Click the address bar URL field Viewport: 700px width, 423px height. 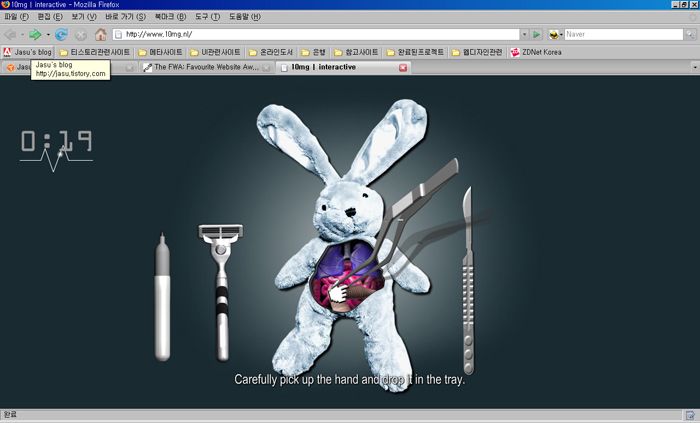click(317, 34)
